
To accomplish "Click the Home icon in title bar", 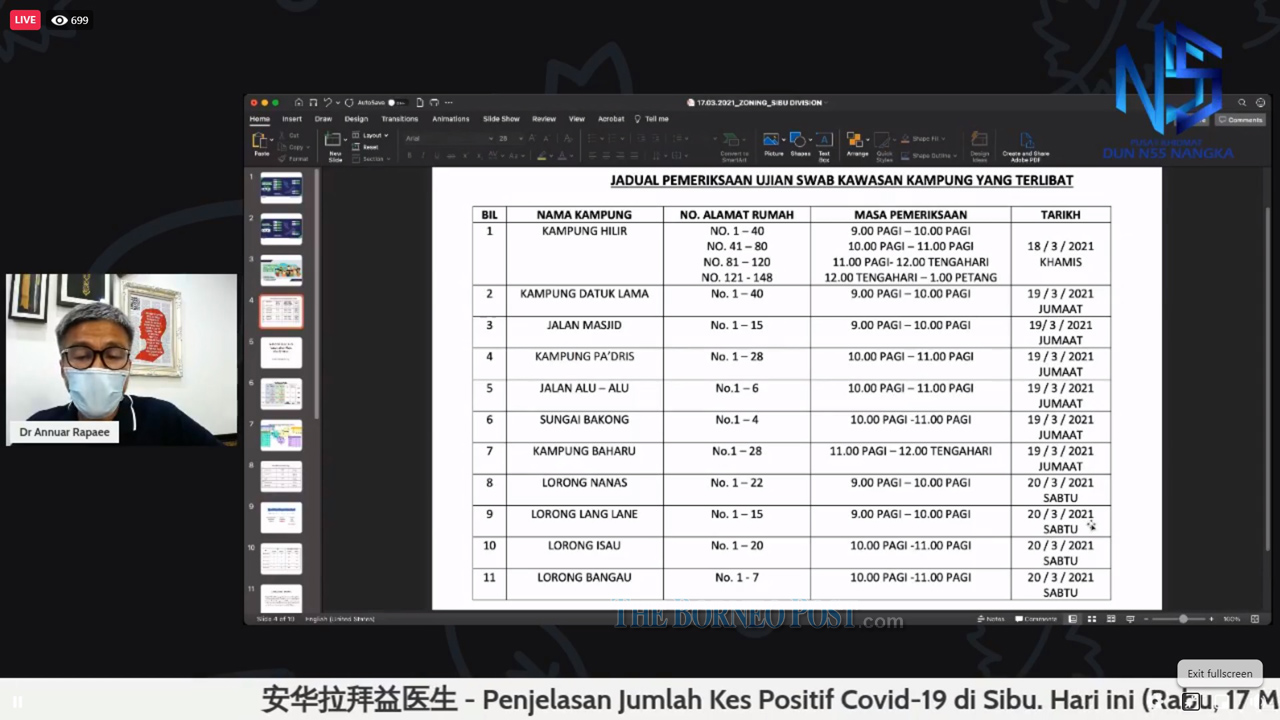I will tap(299, 102).
